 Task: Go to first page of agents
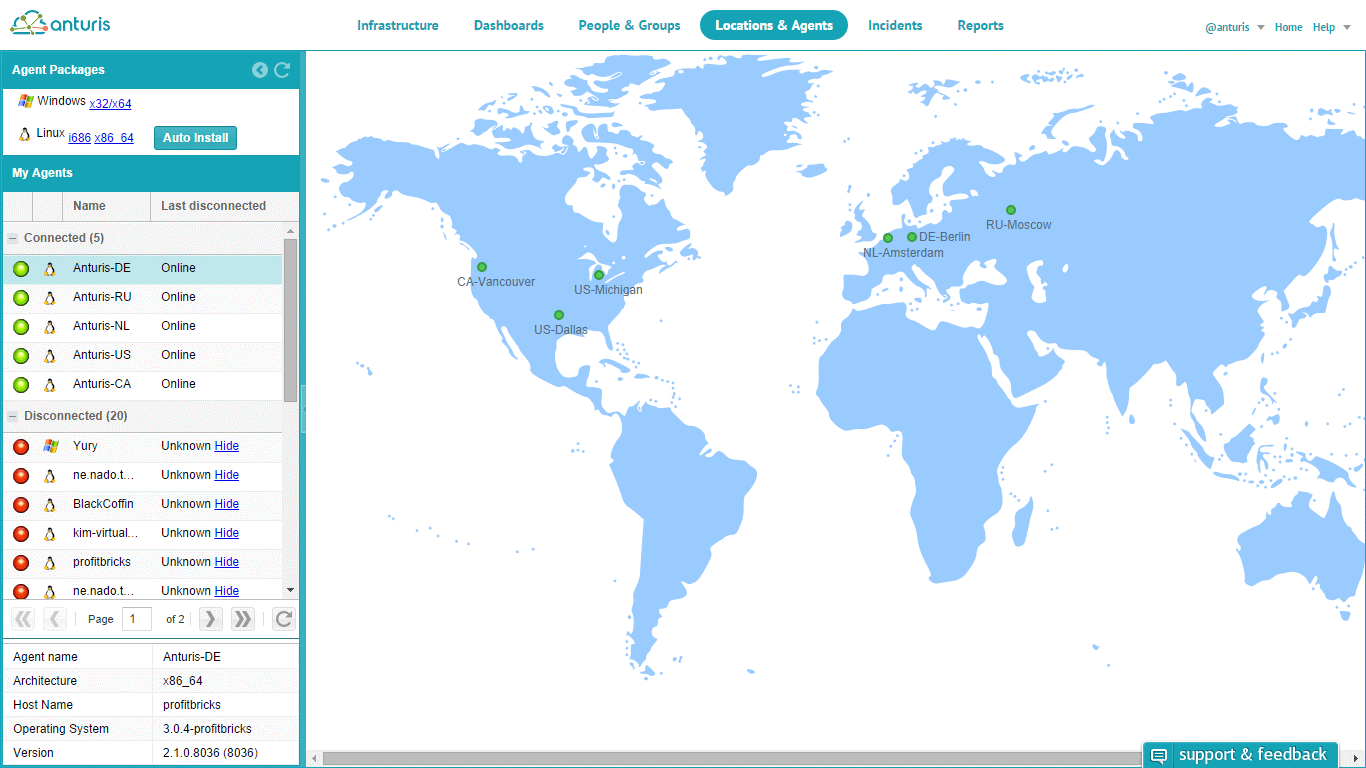point(23,619)
